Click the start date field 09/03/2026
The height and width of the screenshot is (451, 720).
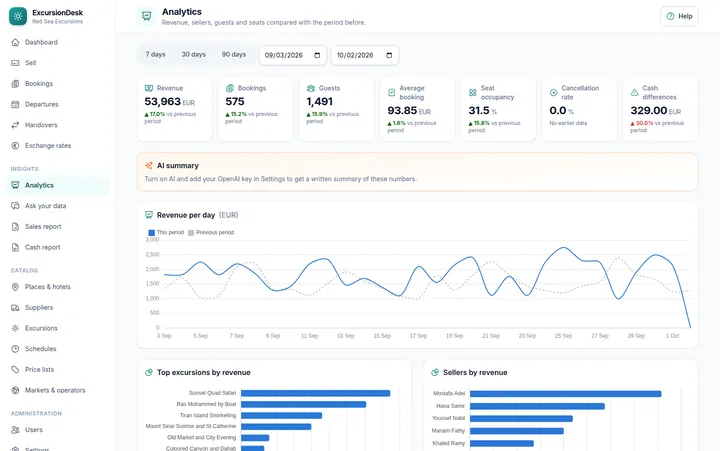tap(292, 55)
